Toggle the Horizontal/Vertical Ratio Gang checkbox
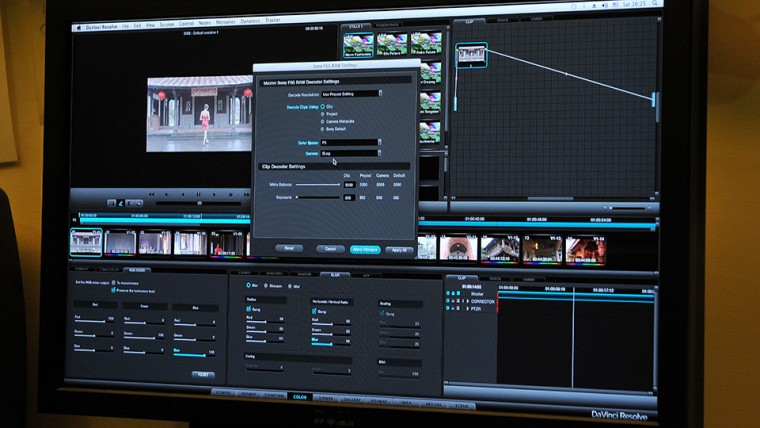 314,311
